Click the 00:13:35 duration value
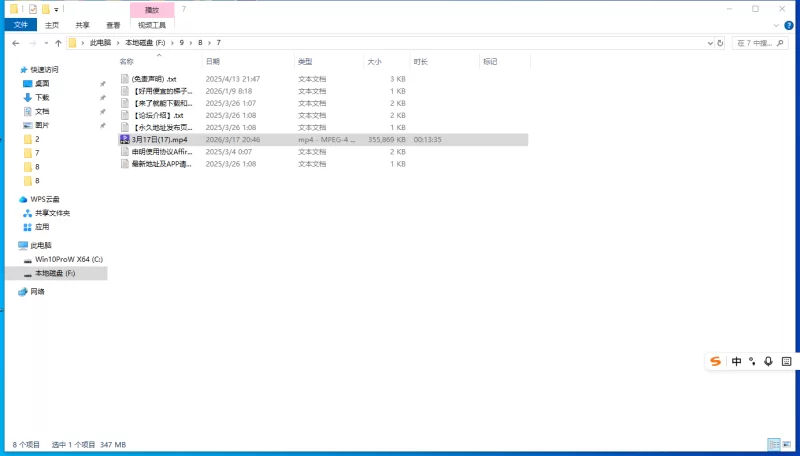The width and height of the screenshot is (800, 456). tap(428, 140)
